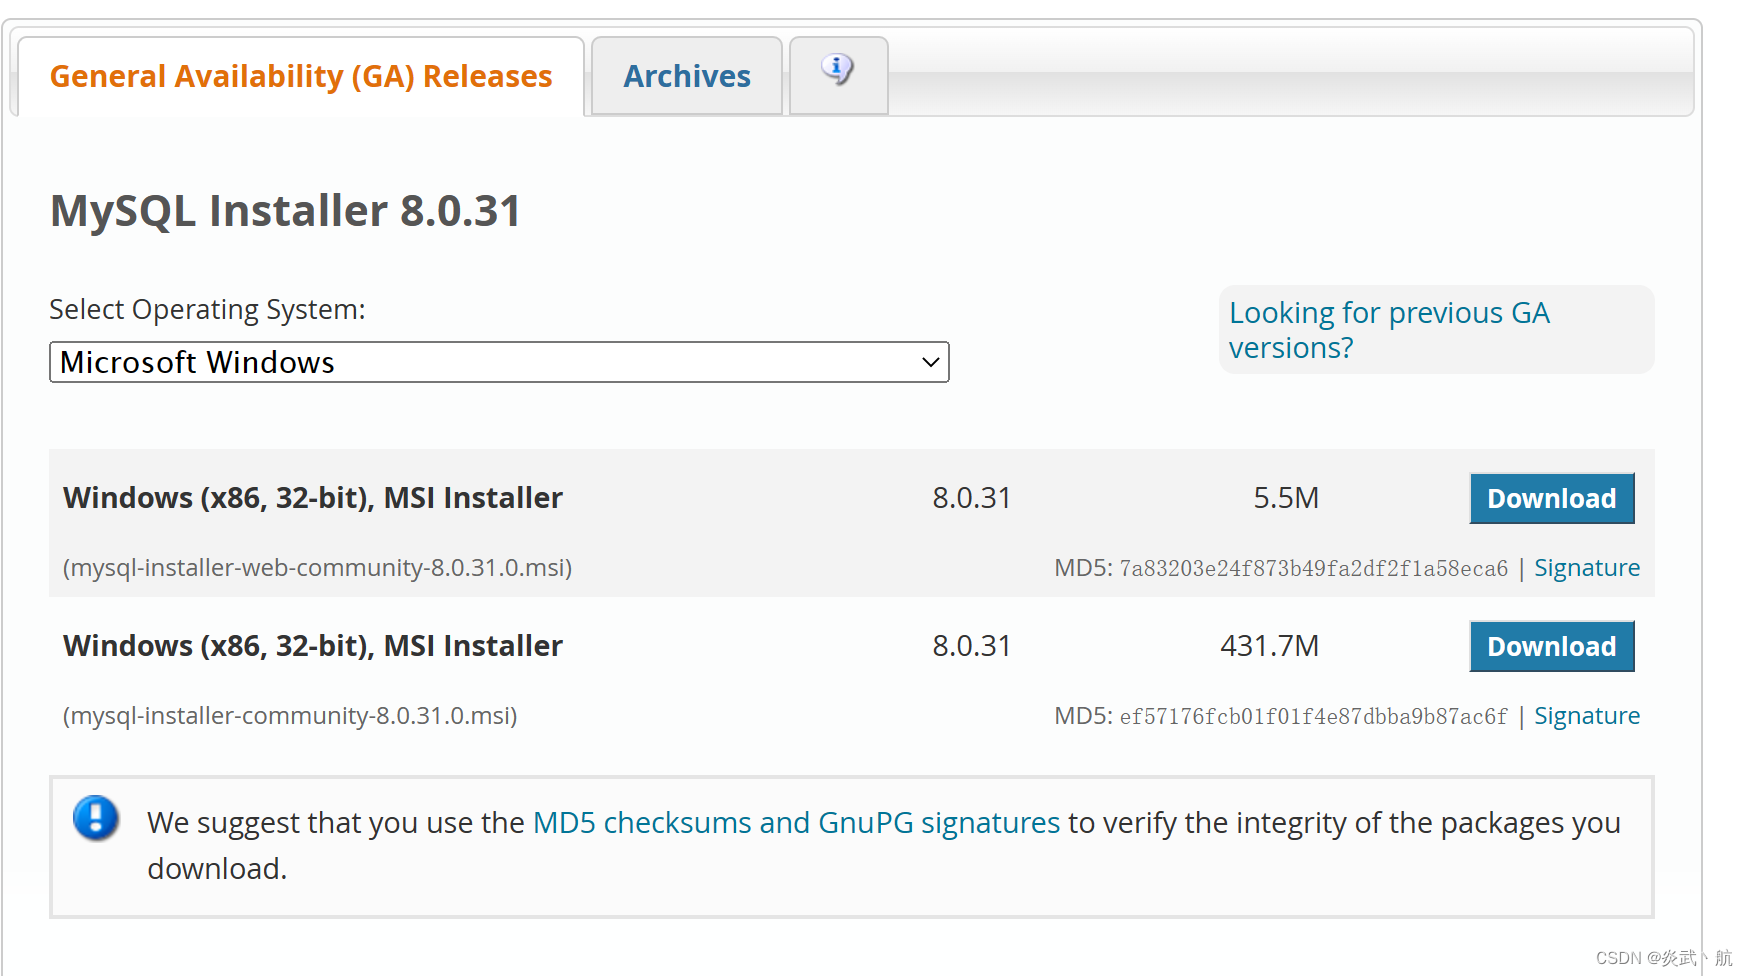Click filename (mysql-installer-community-8.0.31.0.msi)
1748x976 pixels.
[x=290, y=716]
